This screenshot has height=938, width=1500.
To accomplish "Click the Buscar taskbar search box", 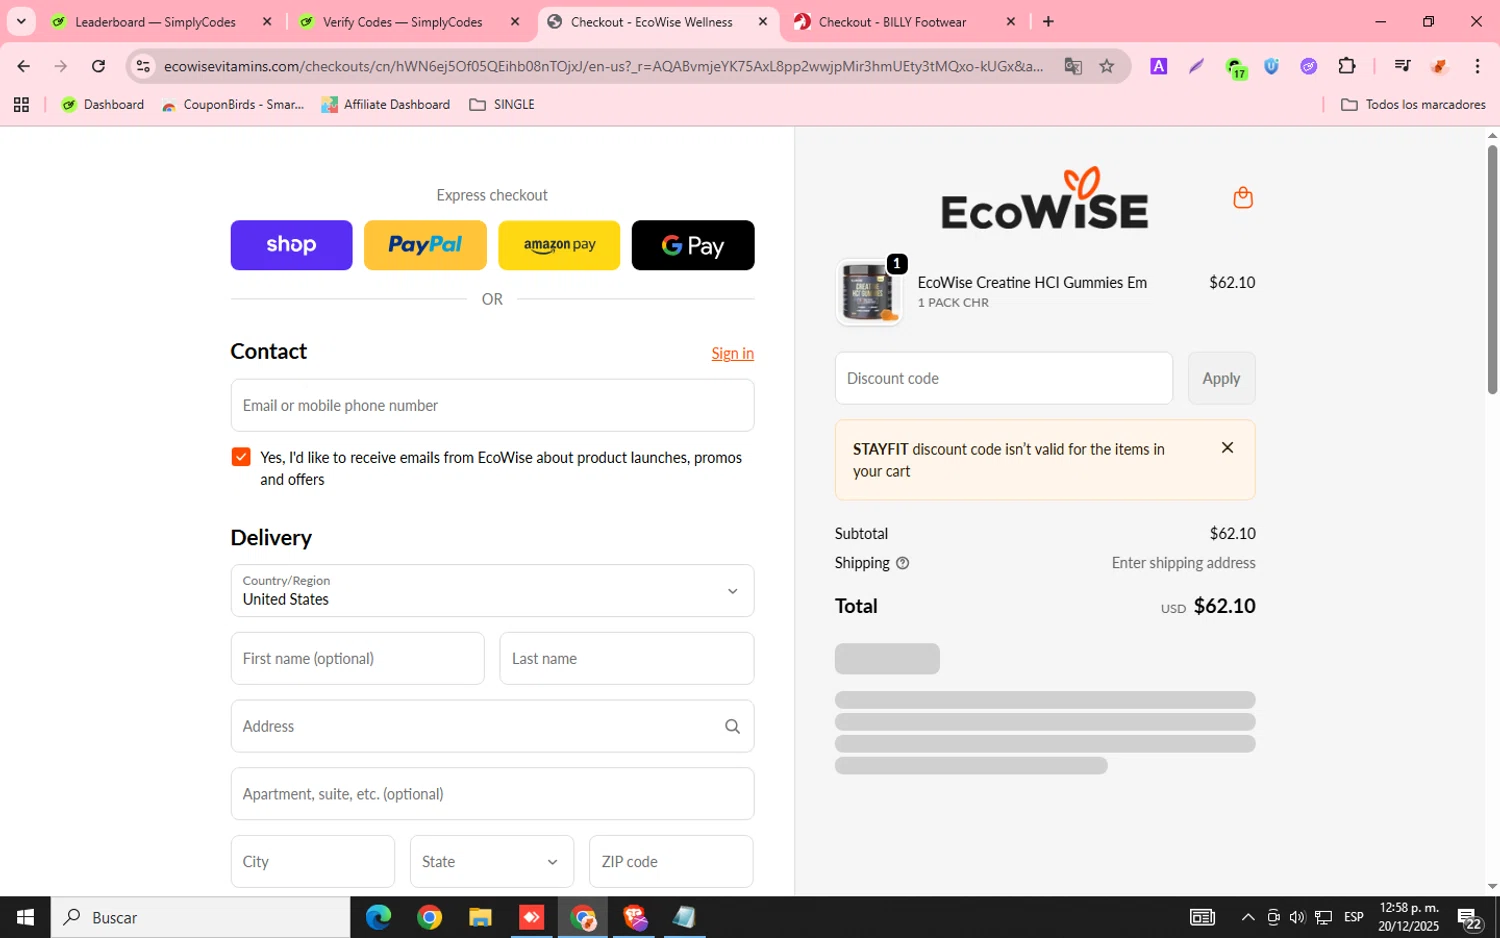I will [x=200, y=917].
